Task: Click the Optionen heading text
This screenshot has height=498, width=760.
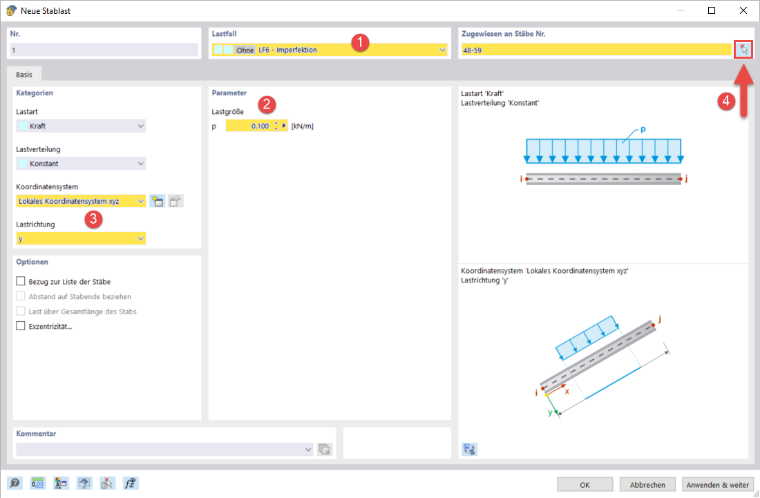Action: (x=32, y=262)
